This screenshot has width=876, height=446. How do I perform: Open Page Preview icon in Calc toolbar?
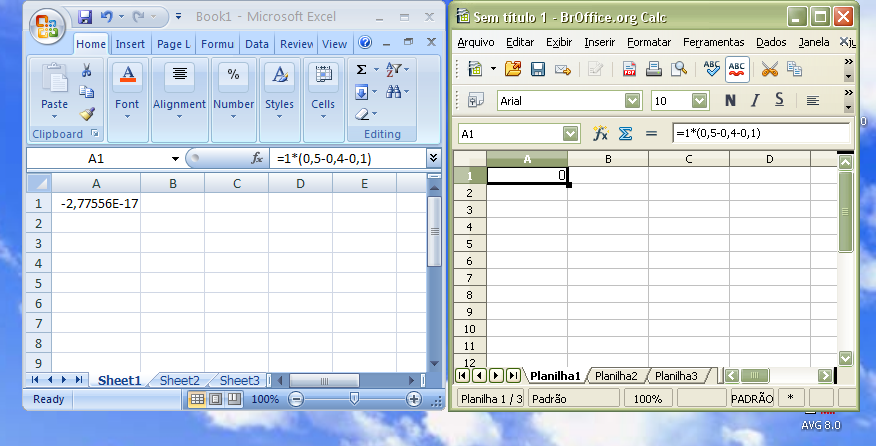click(x=679, y=69)
